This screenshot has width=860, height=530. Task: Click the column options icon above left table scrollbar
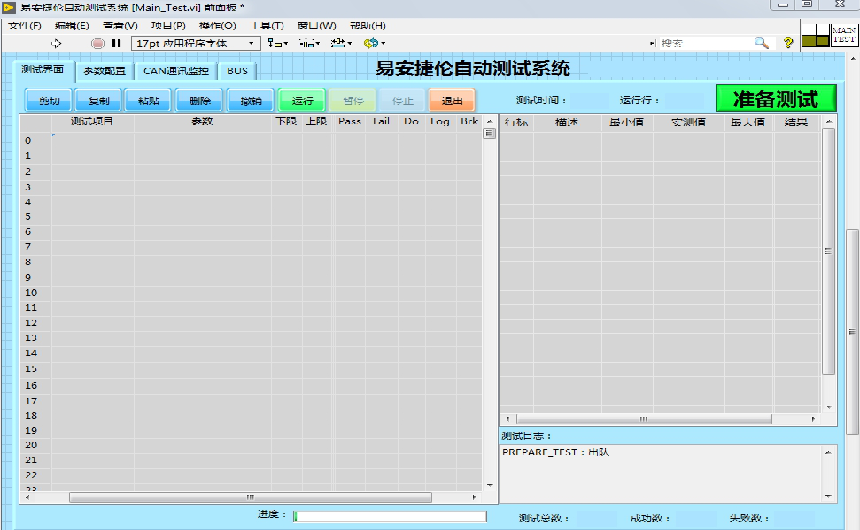[489, 133]
